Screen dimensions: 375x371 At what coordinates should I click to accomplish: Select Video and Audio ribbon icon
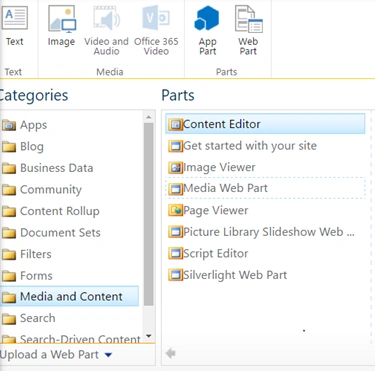[x=107, y=18]
